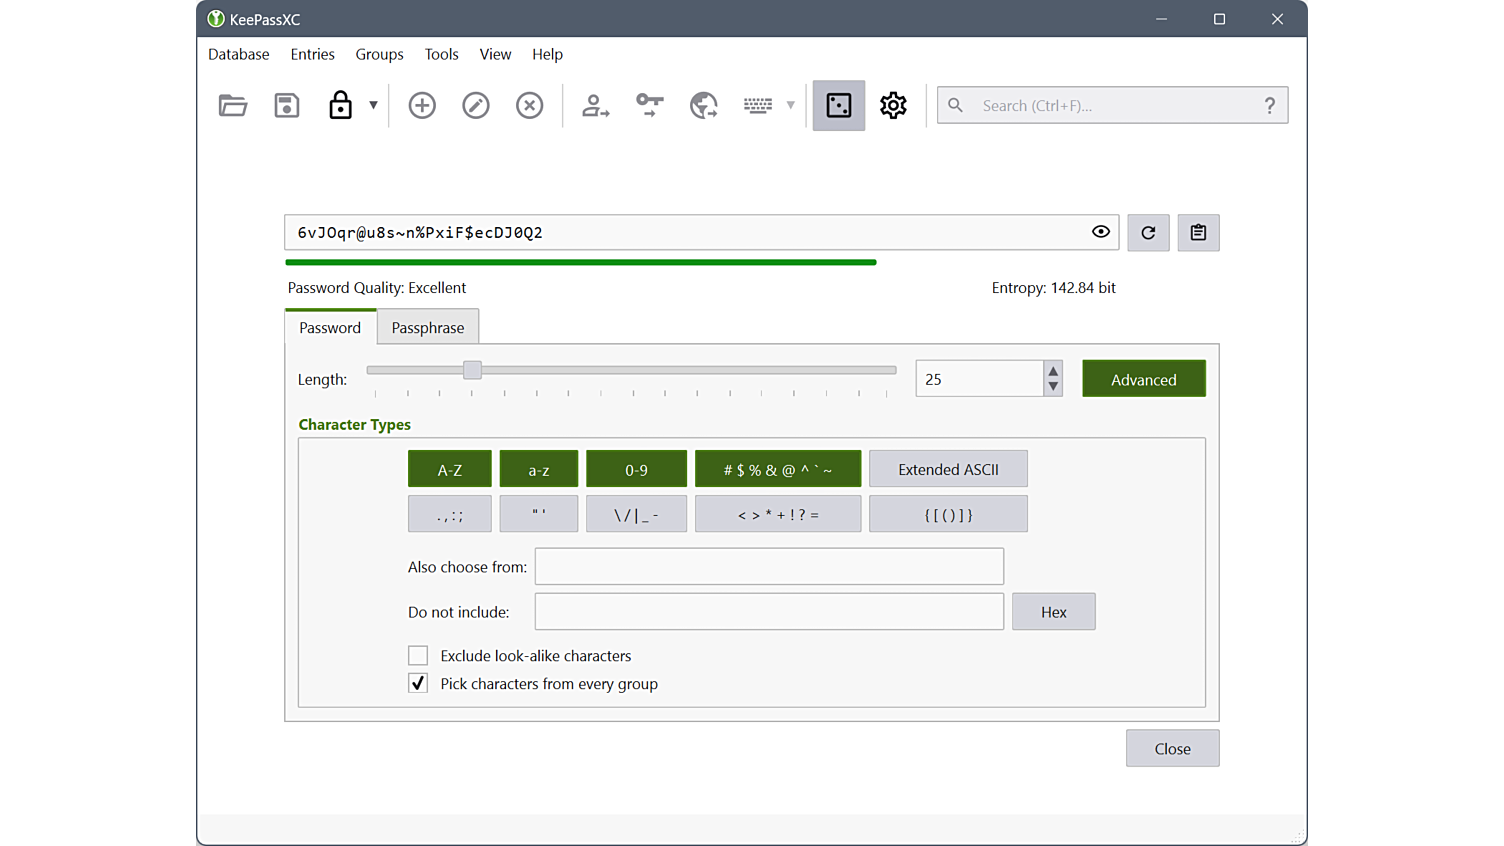Switch to the Passphrase tab
The width and height of the screenshot is (1504, 846).
(x=428, y=328)
